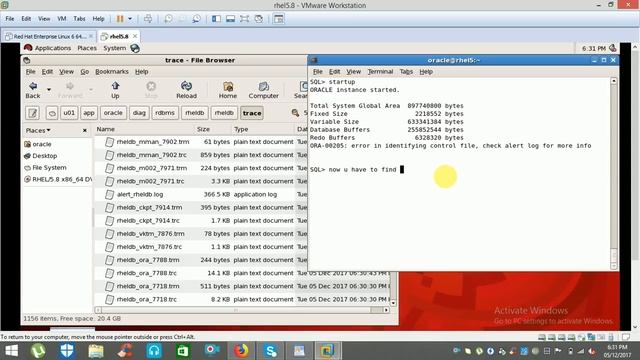Screen dimensions: 640x360
Task: Click the Back button in File Browser
Action: coord(33,90)
